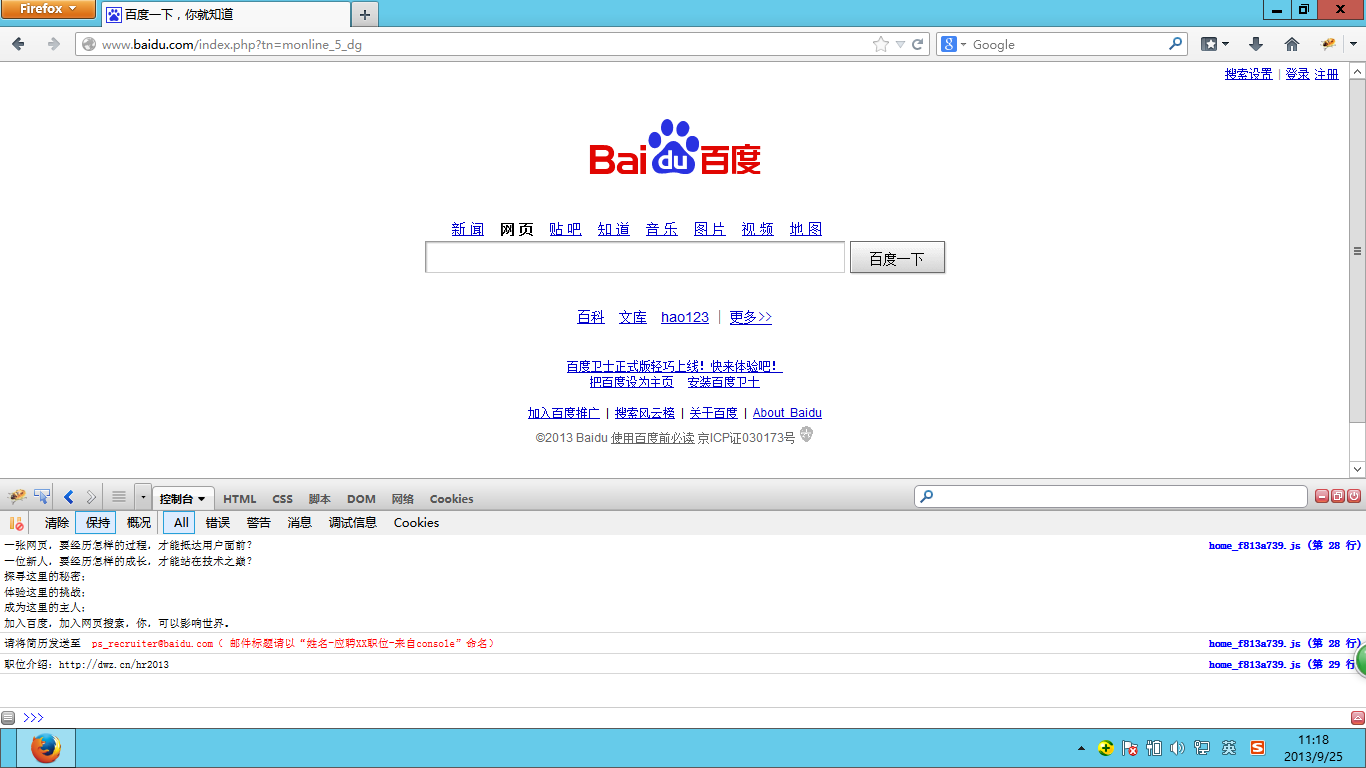
Task: Toggle the 保持 persist option
Action: [97, 523]
